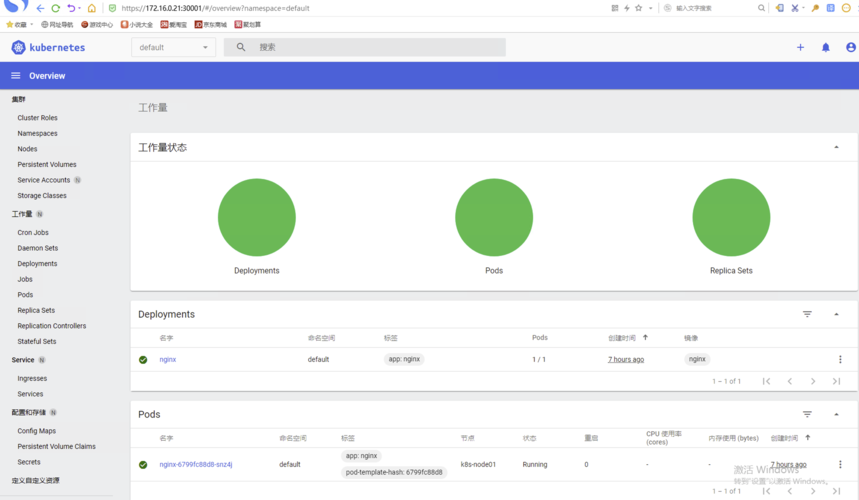Click the lightning speed mode icon
This screenshot has height=500, width=859.
tap(627, 8)
